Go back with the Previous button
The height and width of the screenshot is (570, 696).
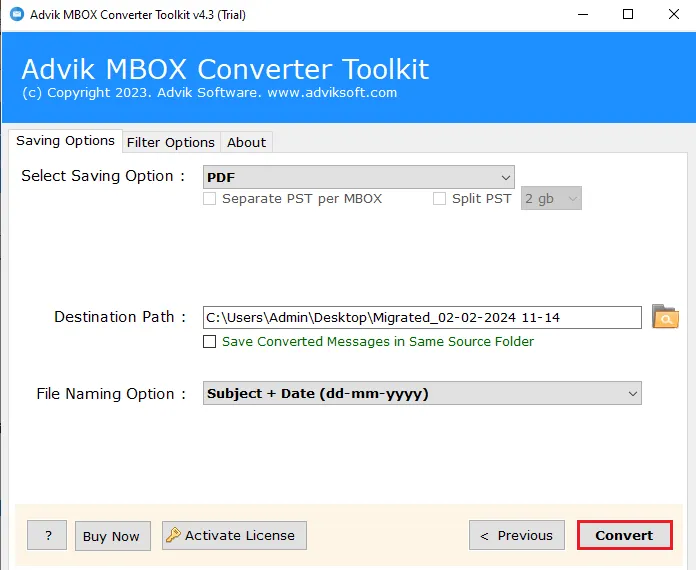click(x=517, y=535)
